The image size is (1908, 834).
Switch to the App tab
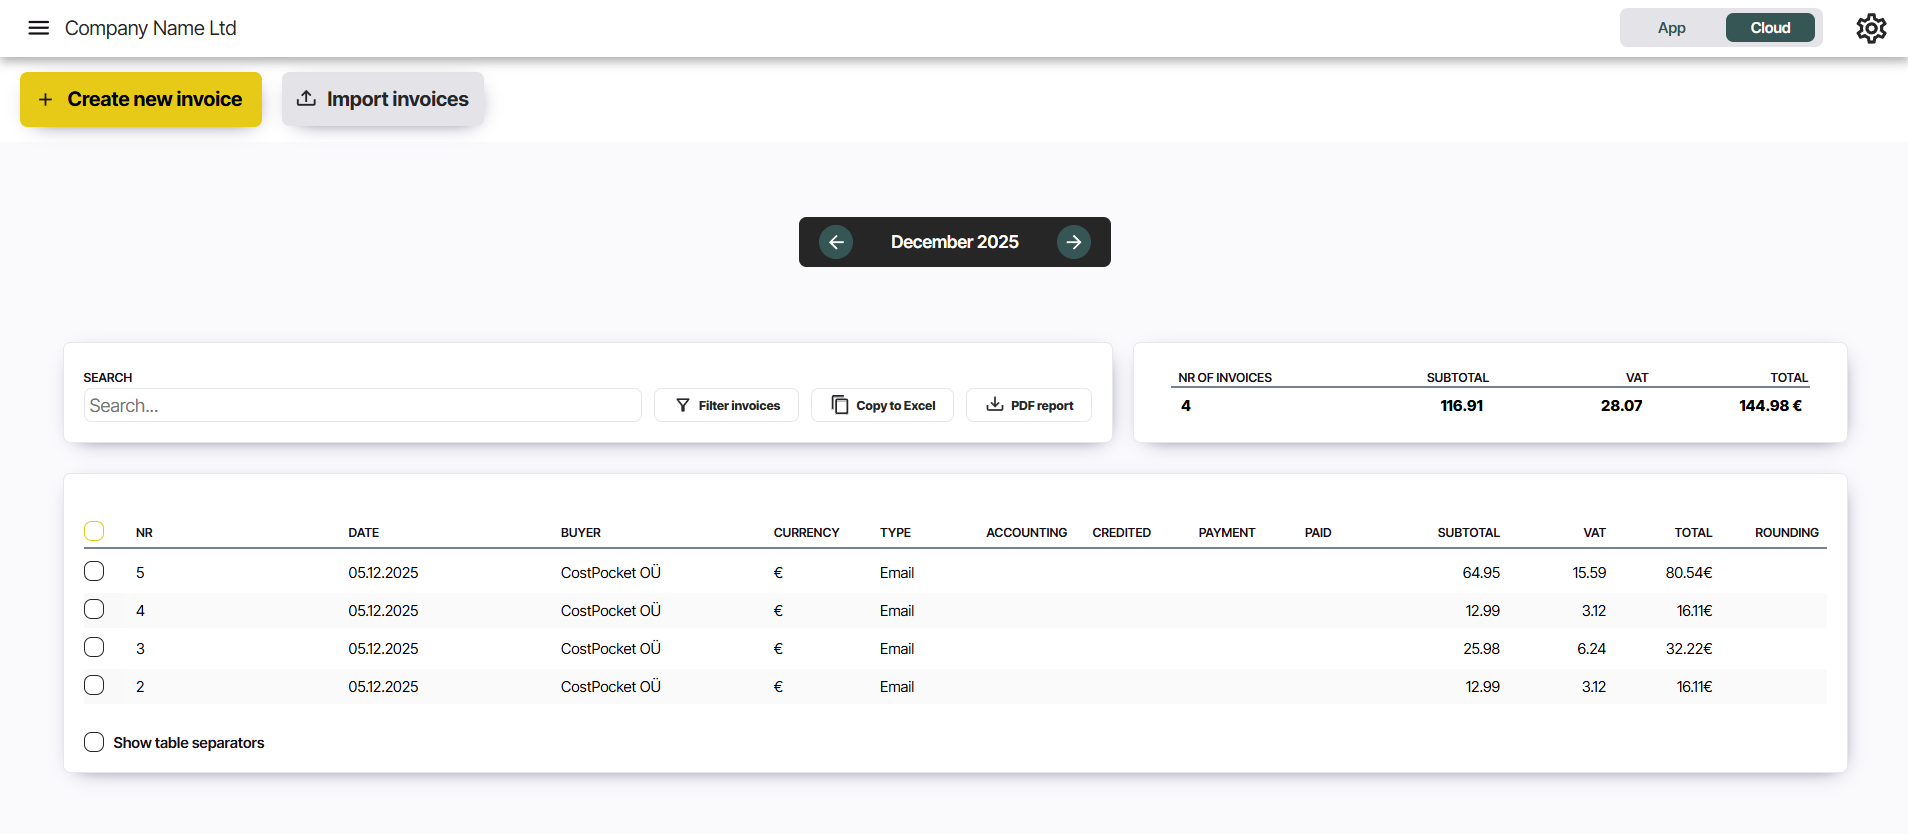[x=1671, y=28]
